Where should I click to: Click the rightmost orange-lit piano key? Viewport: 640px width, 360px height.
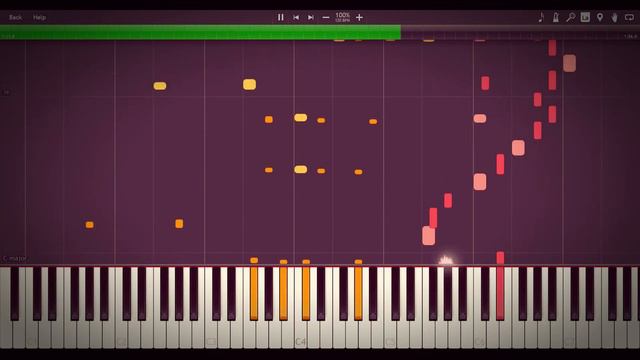pos(358,293)
